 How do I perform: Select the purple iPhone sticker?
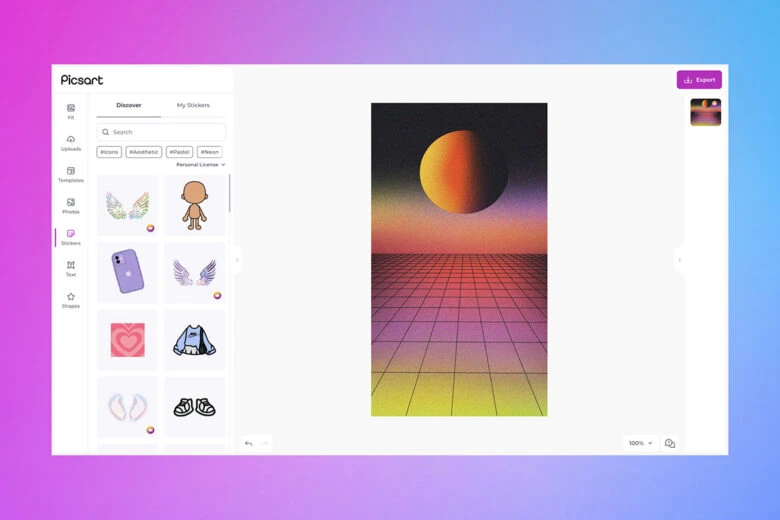pyautogui.click(x=127, y=272)
